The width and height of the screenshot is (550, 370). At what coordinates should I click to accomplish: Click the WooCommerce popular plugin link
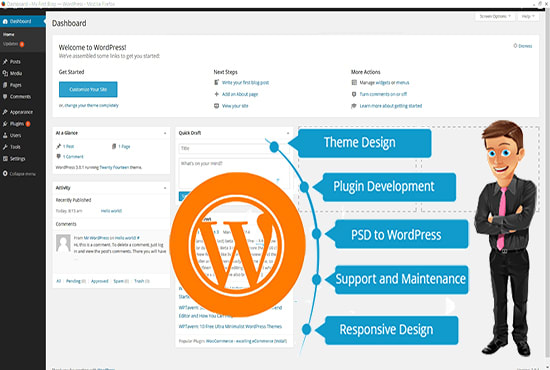pos(246,341)
